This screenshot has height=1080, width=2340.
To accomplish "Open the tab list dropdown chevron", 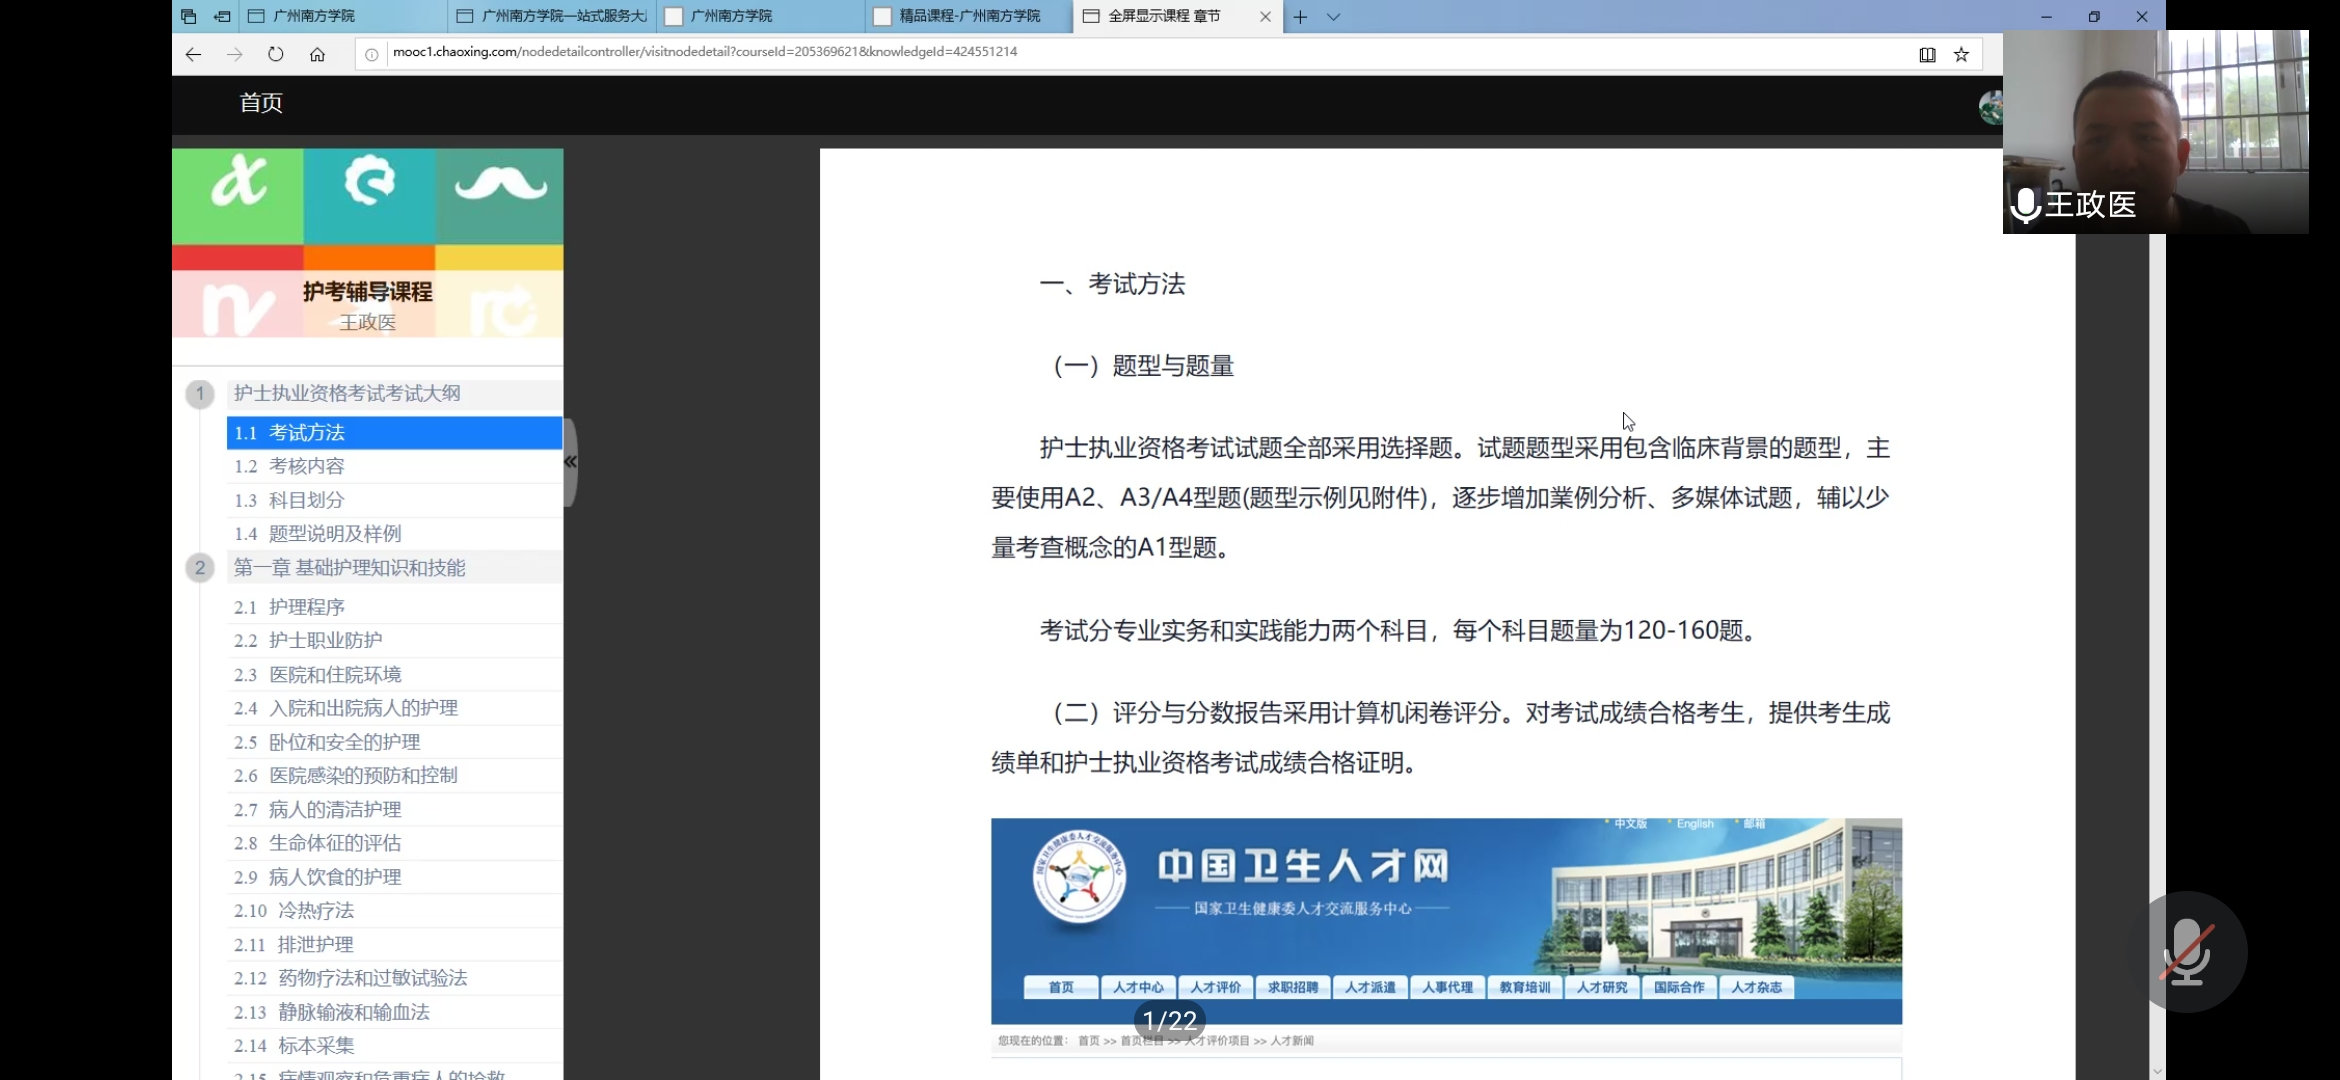I will 1333,16.
